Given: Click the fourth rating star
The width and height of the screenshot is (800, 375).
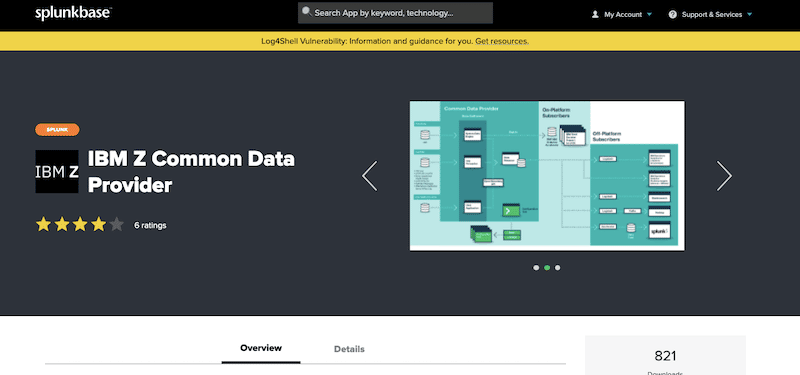Looking at the screenshot, I should (98, 224).
